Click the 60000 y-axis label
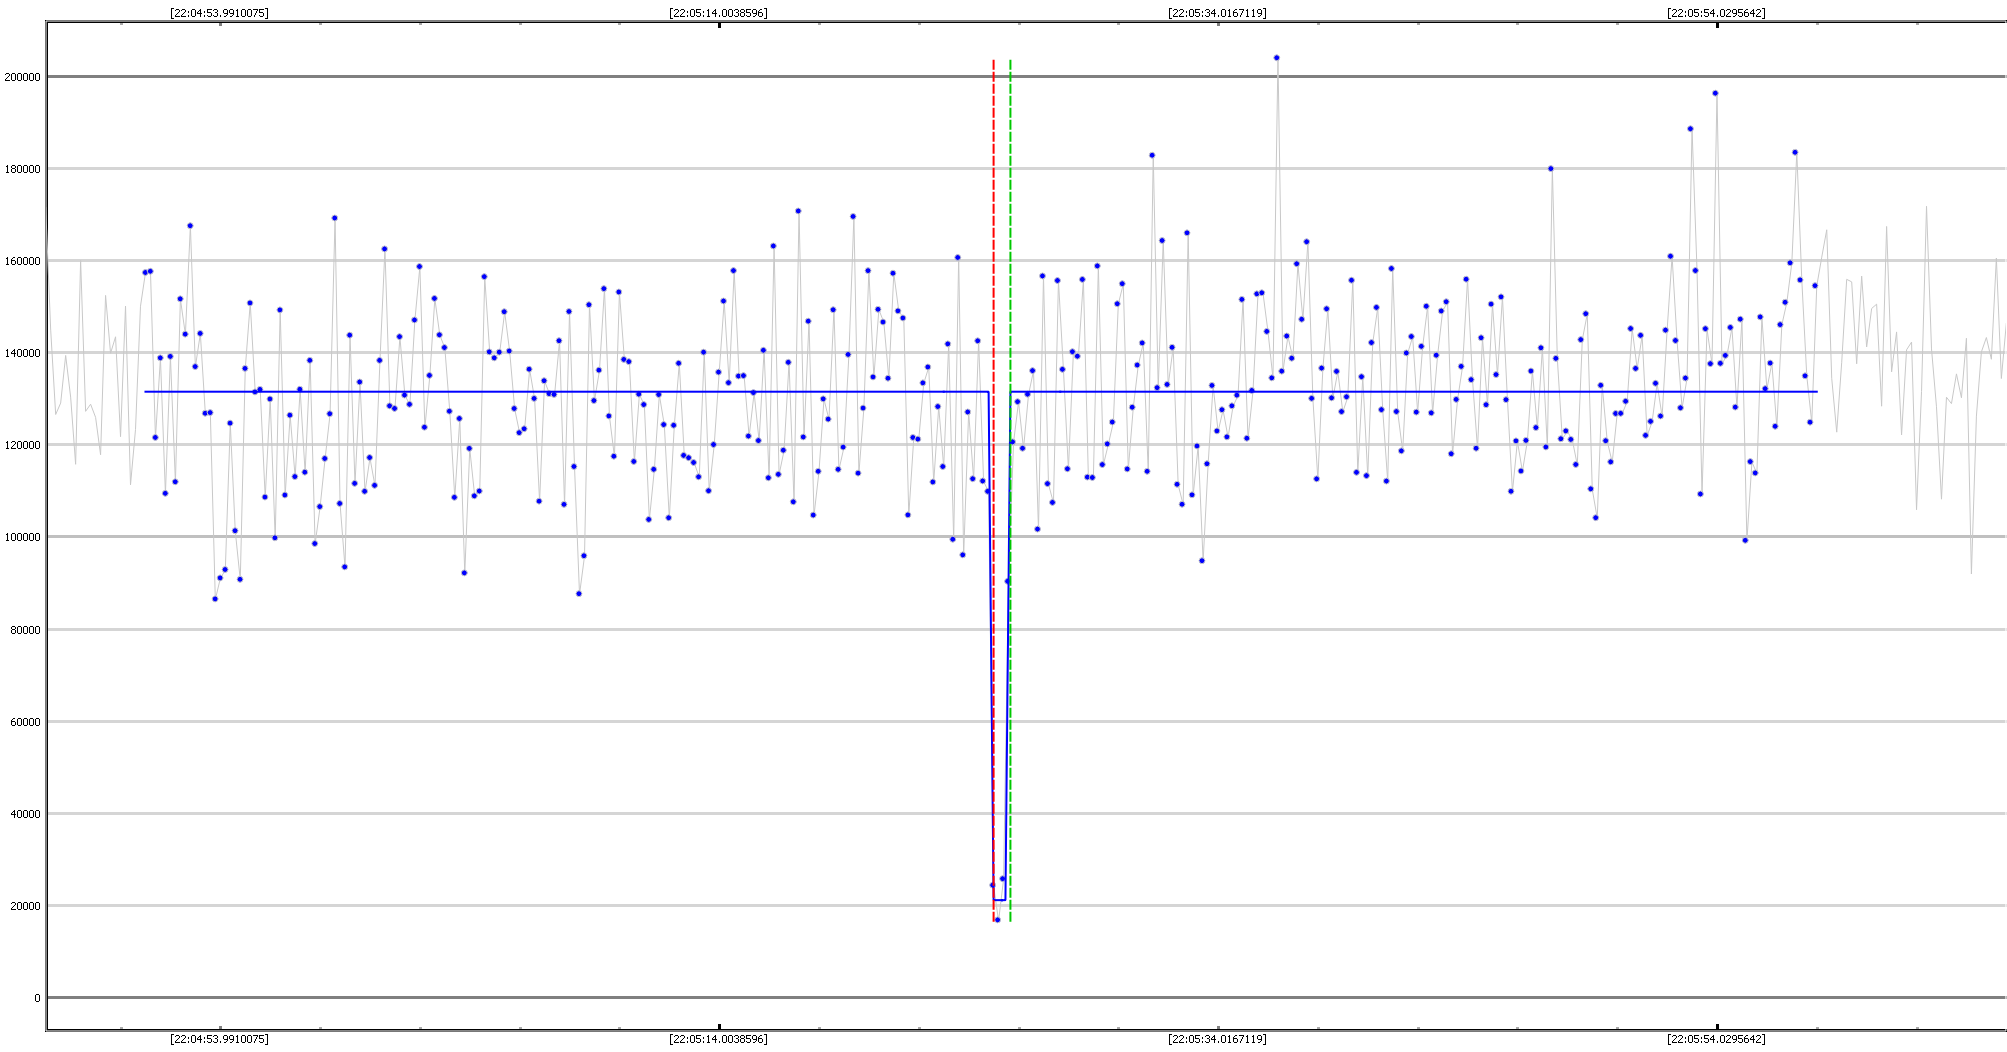 [x=26, y=722]
